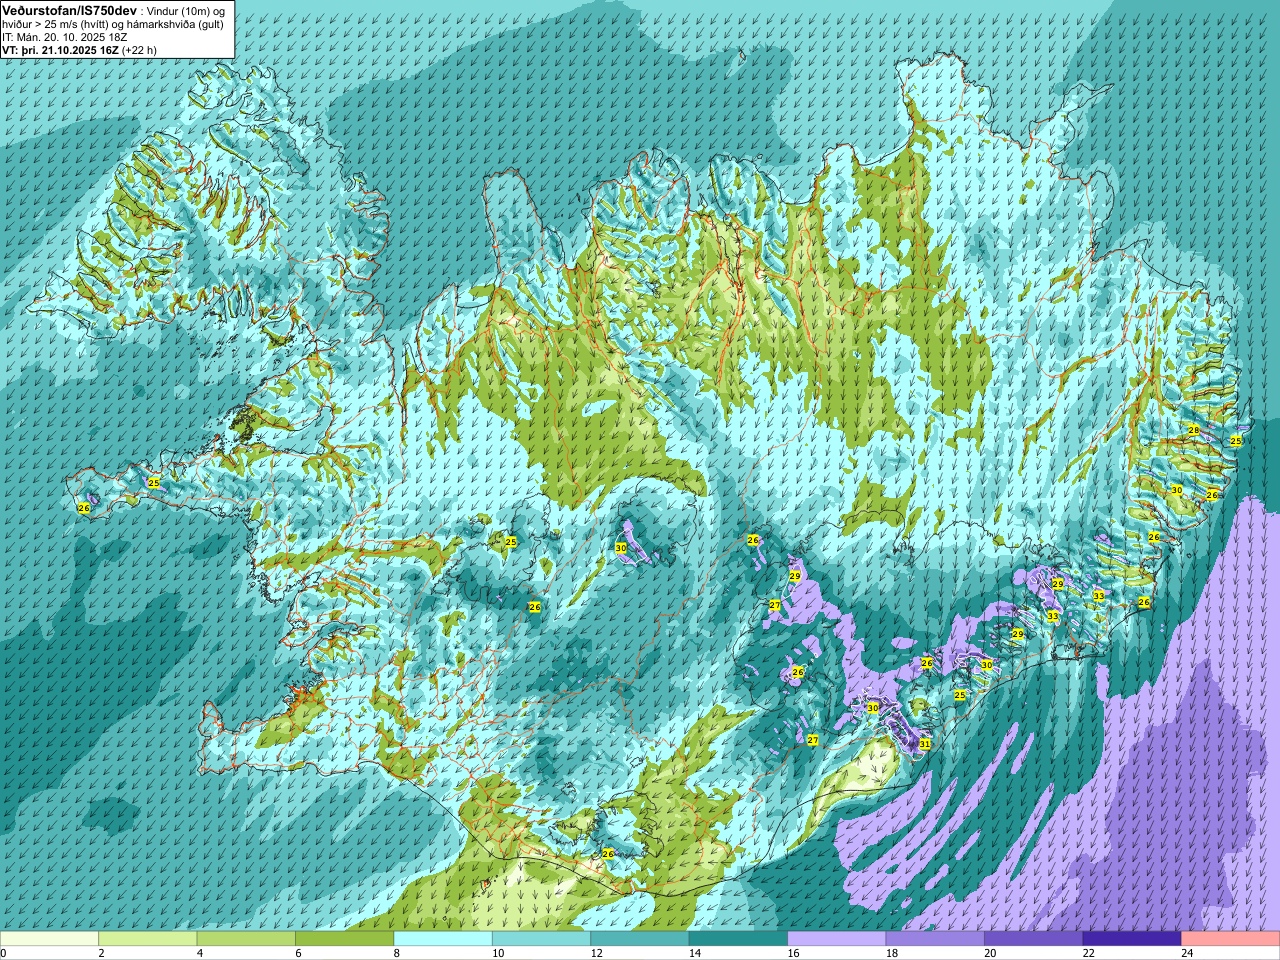Select the light purple swatch between 16 and 18
The image size is (1280, 960).
(837, 938)
